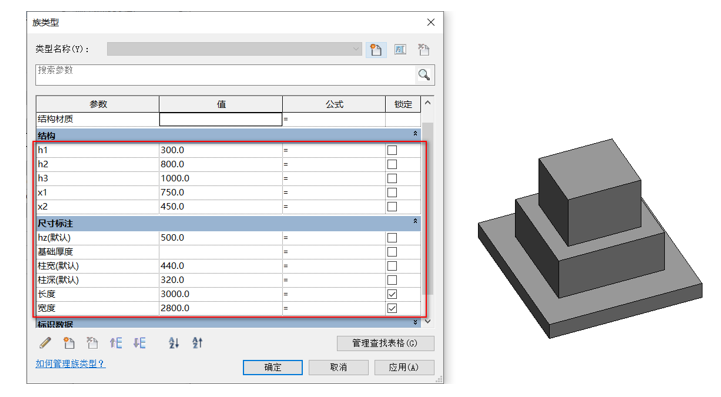Click the New Parameter icon in bottom toolbar
721x397 pixels.
click(x=69, y=343)
